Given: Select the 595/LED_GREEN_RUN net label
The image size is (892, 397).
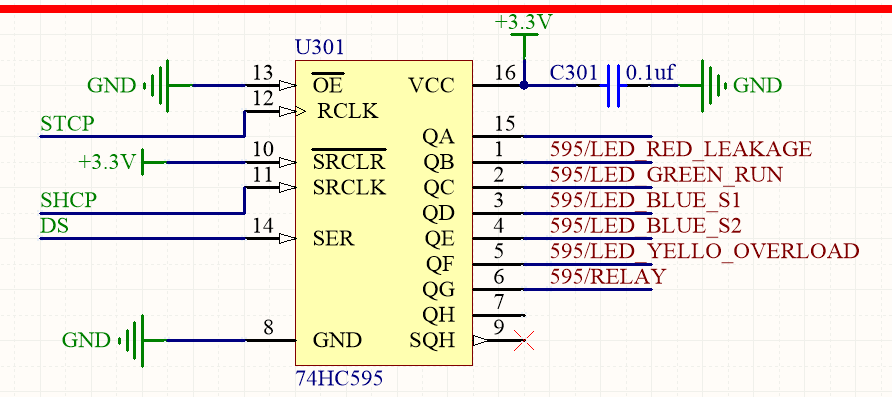Looking at the screenshot, I should pyautogui.click(x=666, y=175).
